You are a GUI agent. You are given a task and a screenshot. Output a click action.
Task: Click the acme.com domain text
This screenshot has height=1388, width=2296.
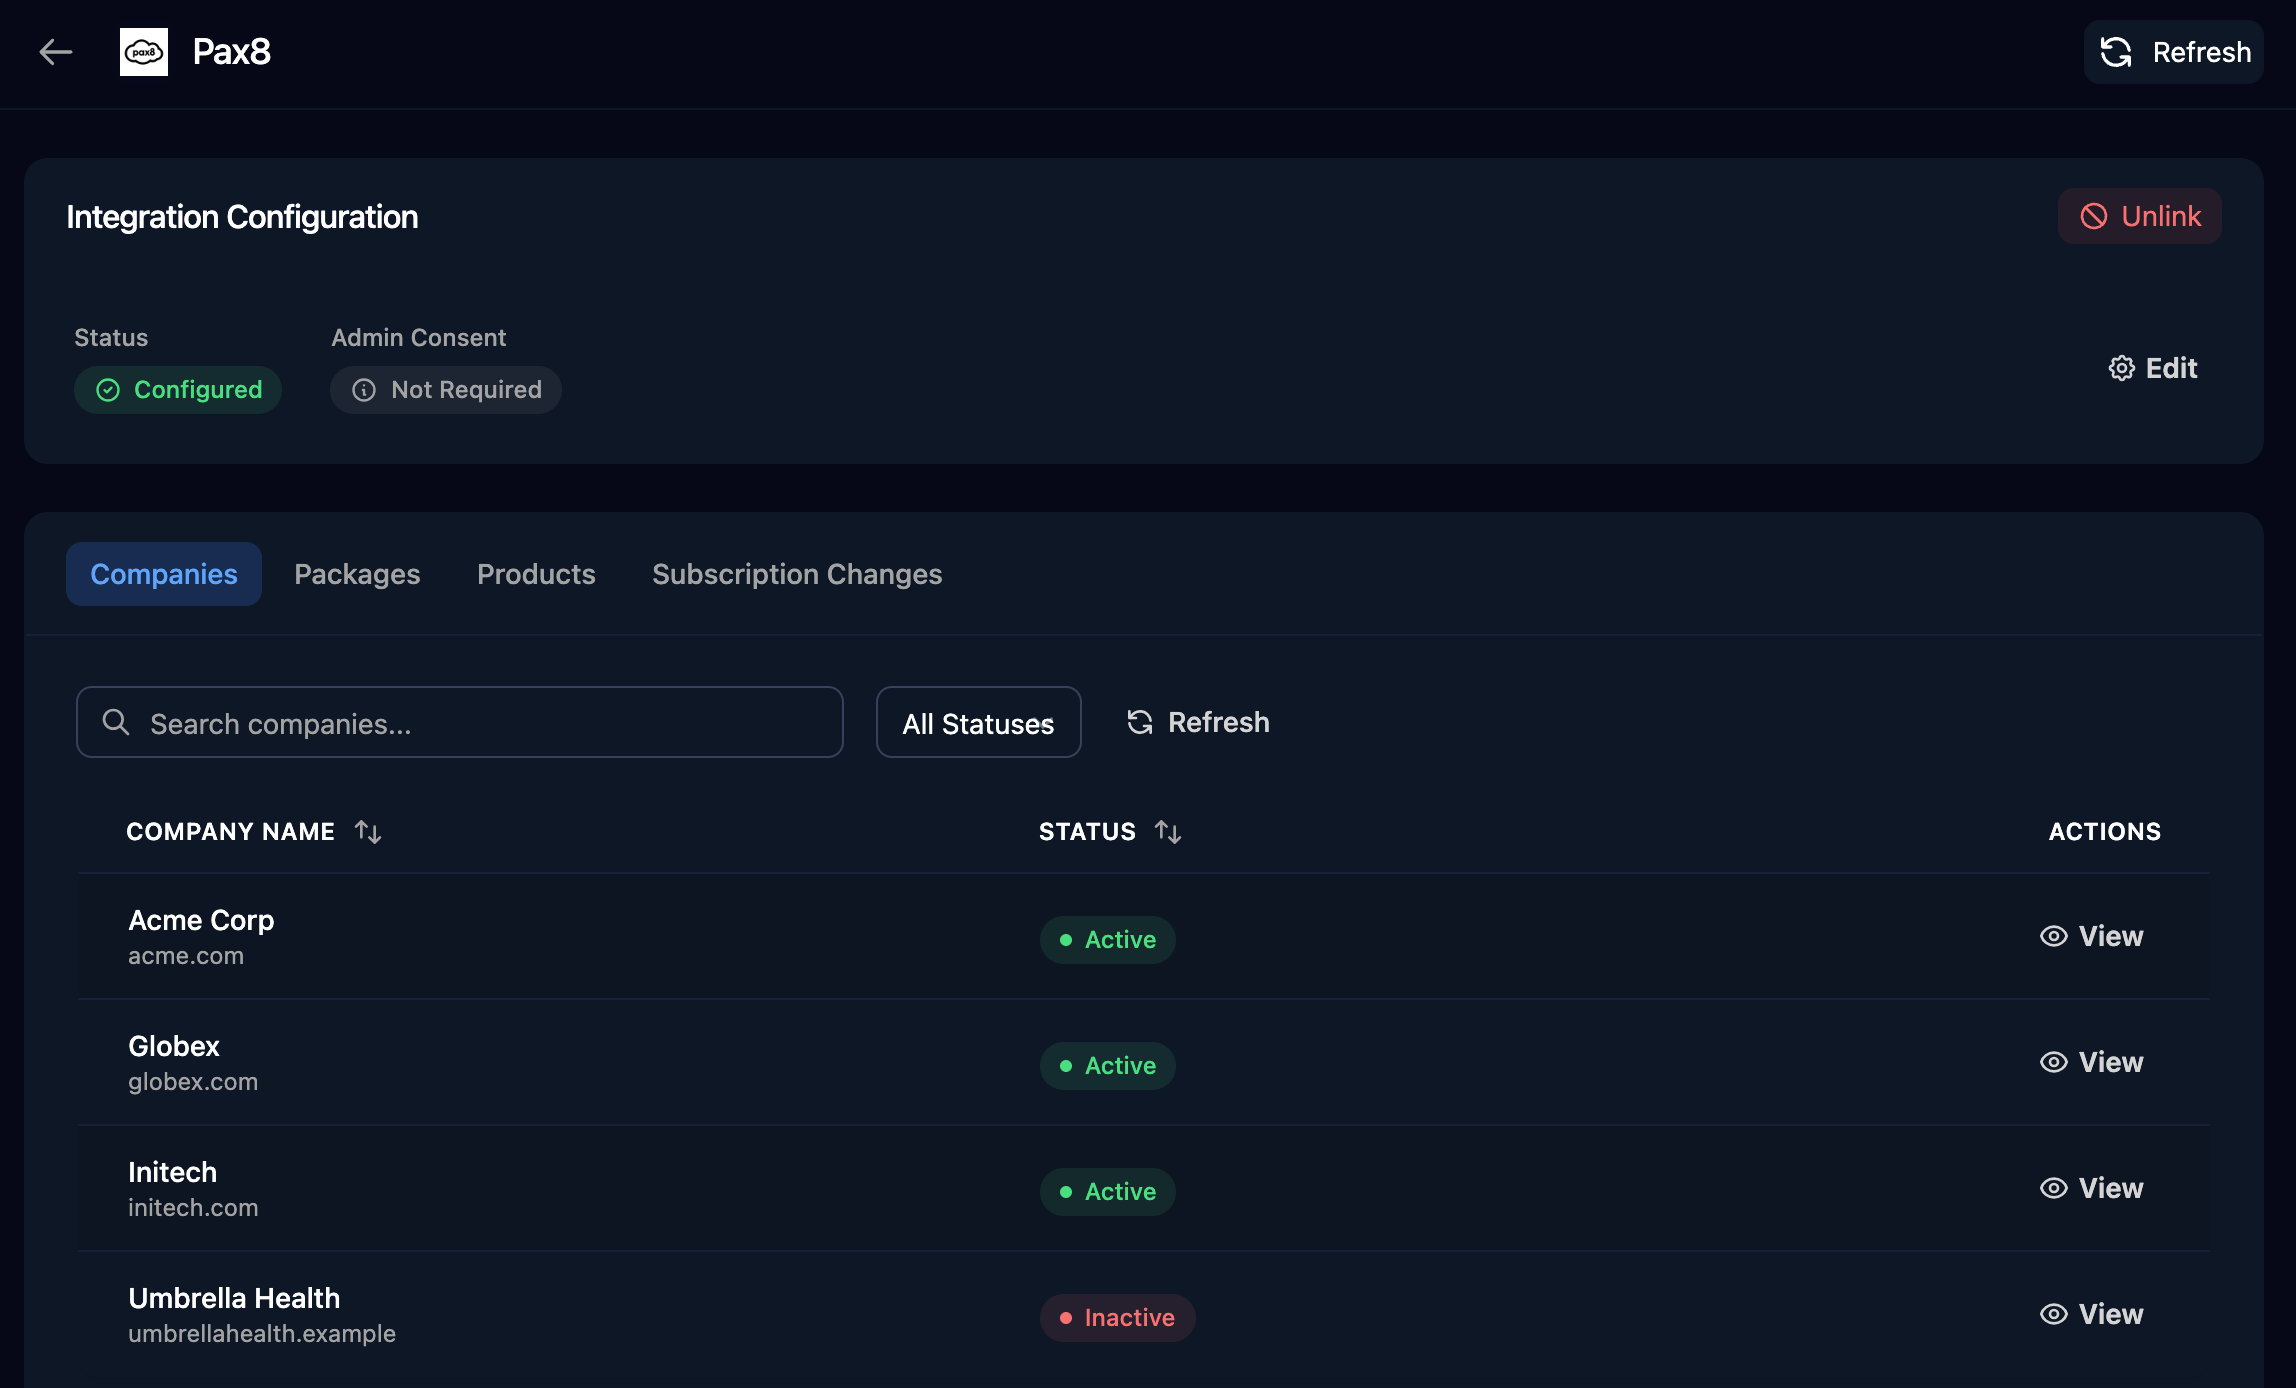point(186,956)
